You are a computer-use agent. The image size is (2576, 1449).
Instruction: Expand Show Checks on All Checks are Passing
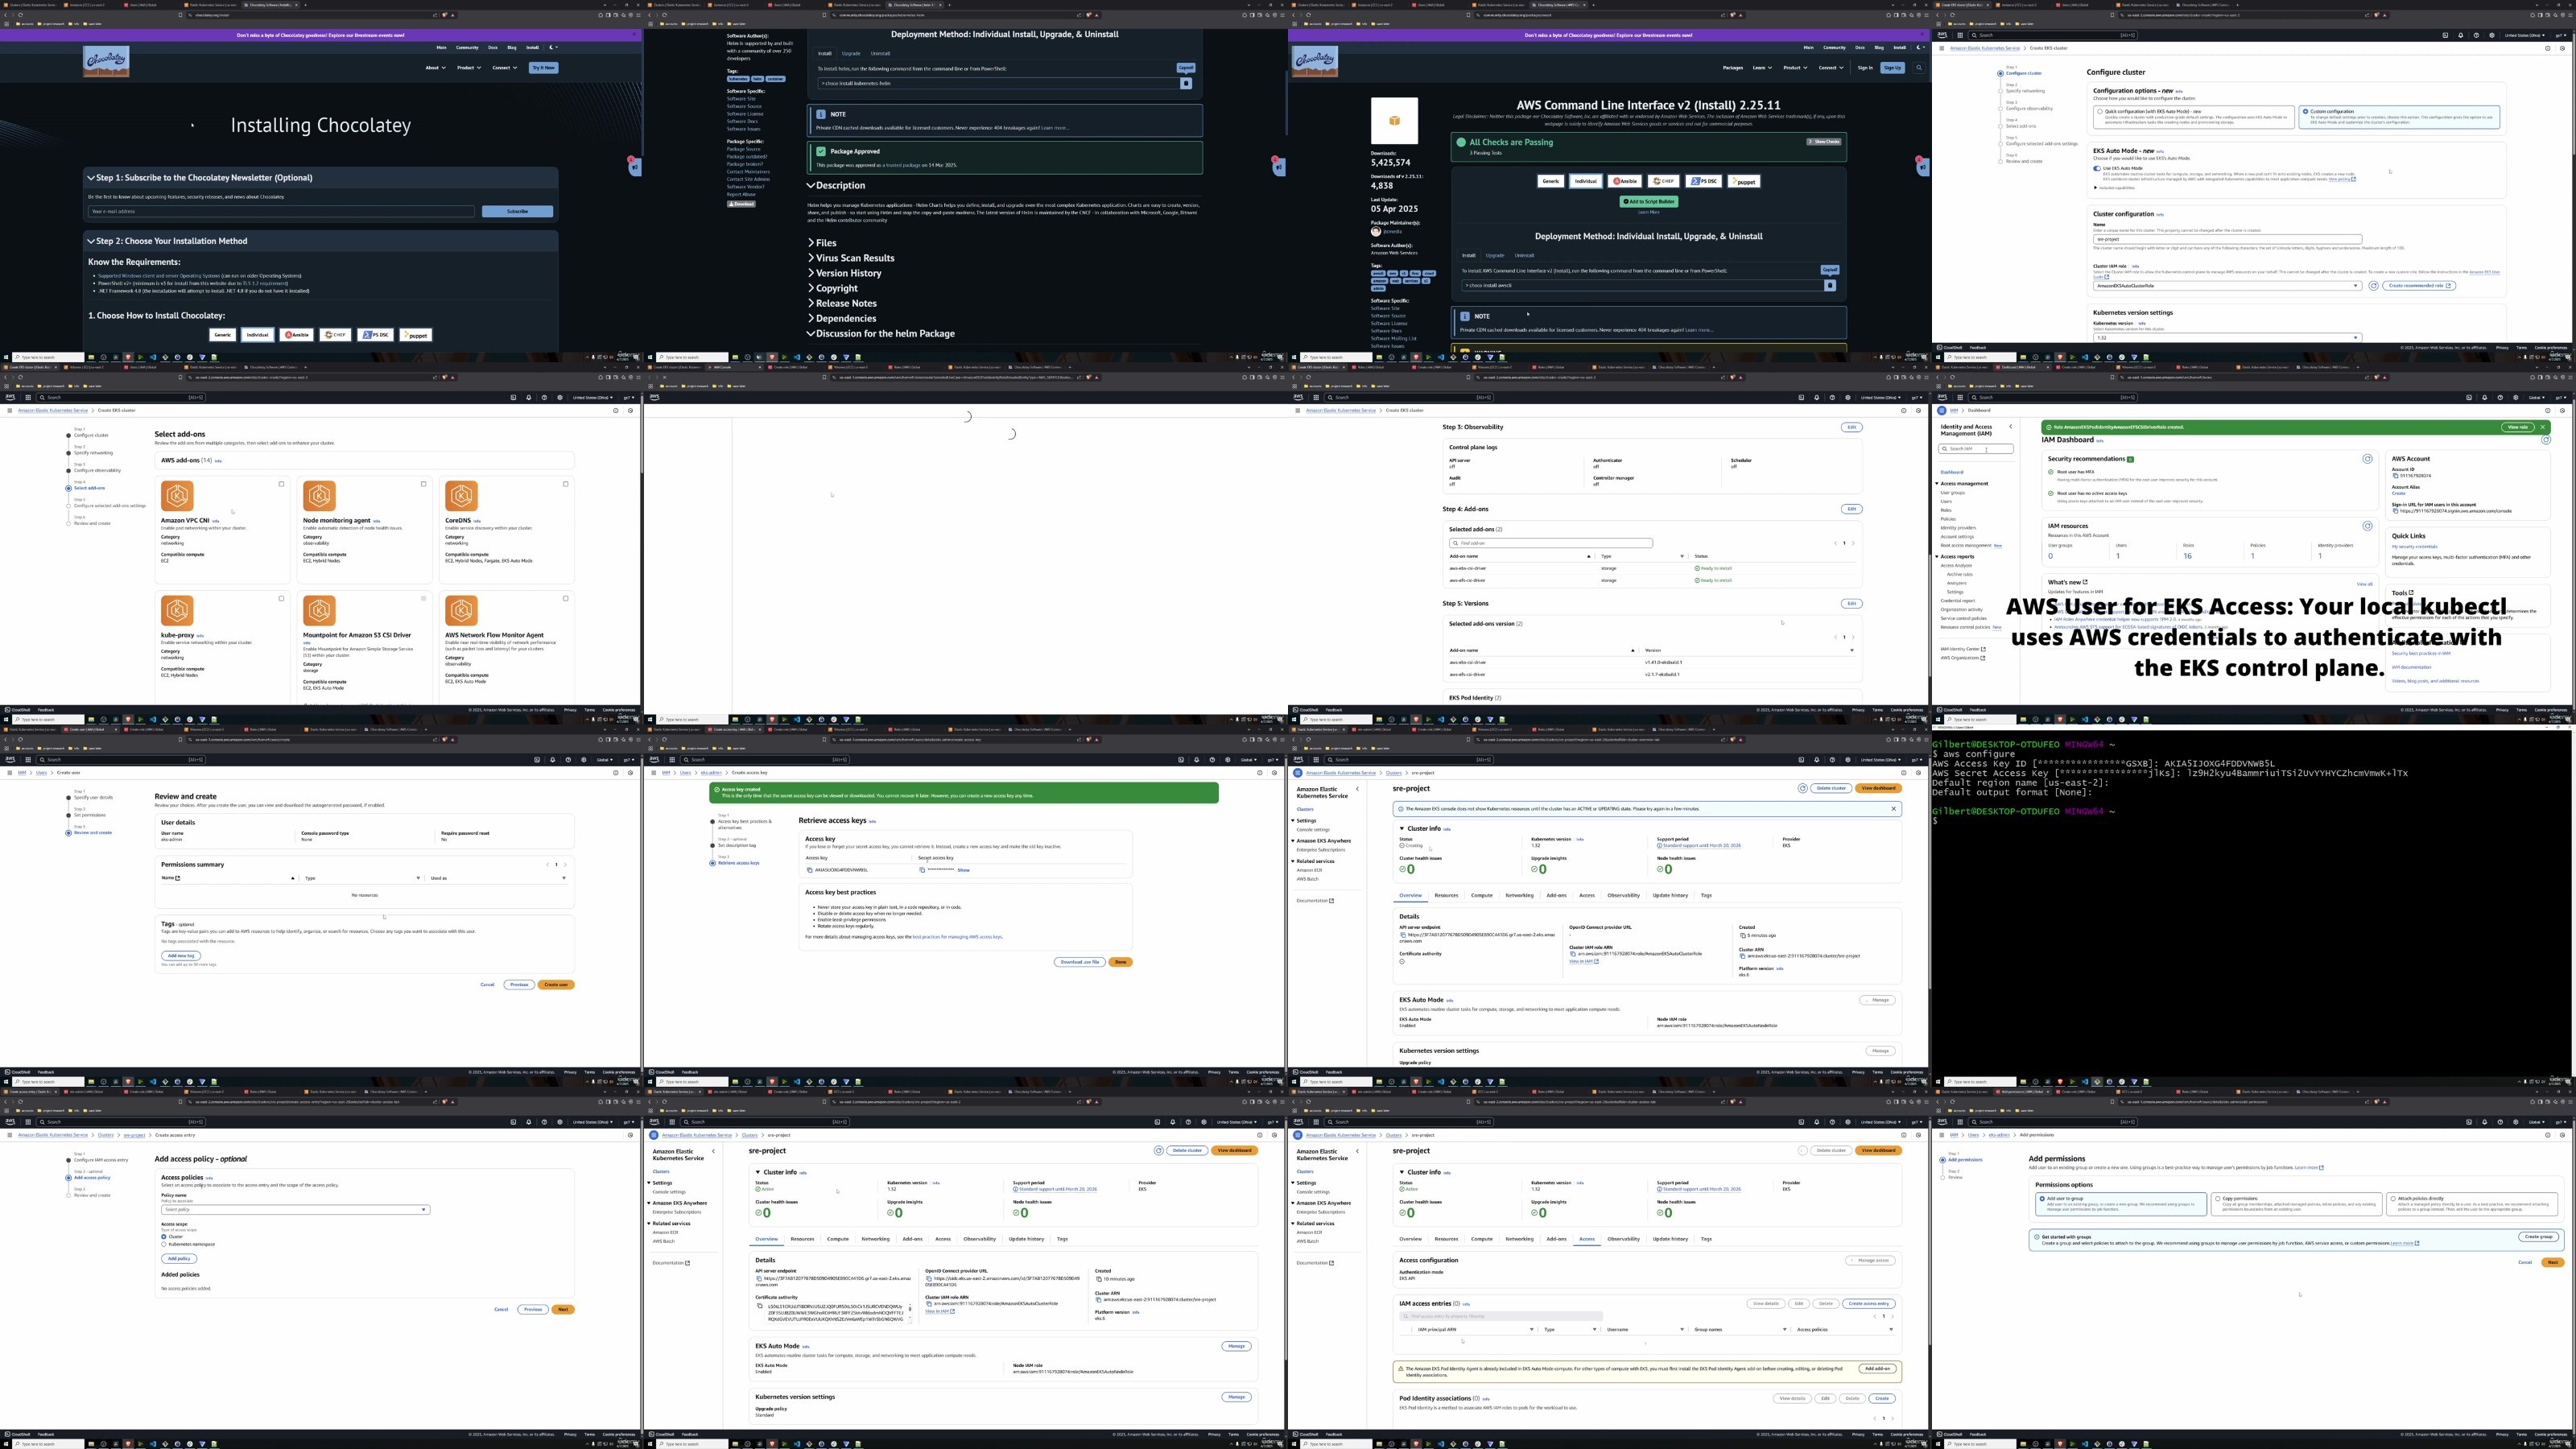pos(1823,142)
